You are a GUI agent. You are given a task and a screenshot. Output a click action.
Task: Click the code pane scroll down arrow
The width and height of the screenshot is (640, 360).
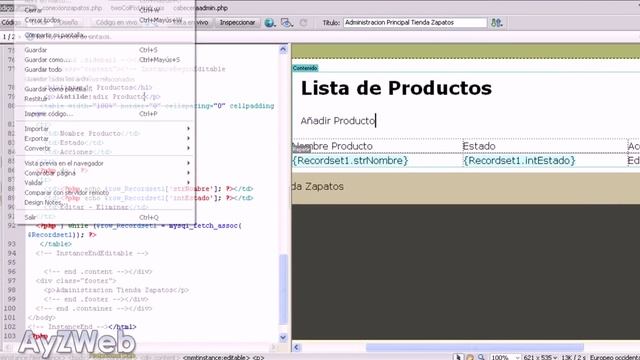tap(283, 338)
